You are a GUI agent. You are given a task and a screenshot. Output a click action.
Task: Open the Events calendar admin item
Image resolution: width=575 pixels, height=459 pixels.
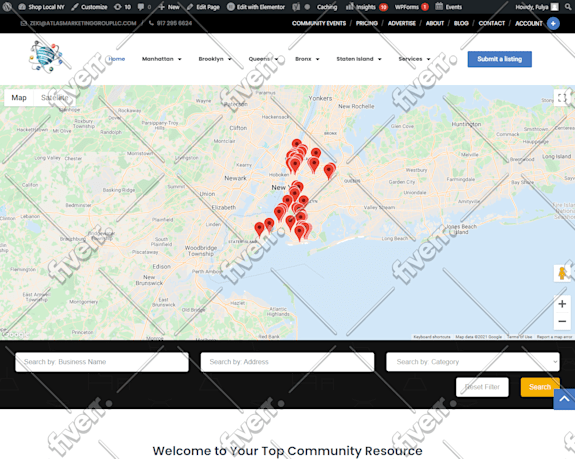[448, 7]
